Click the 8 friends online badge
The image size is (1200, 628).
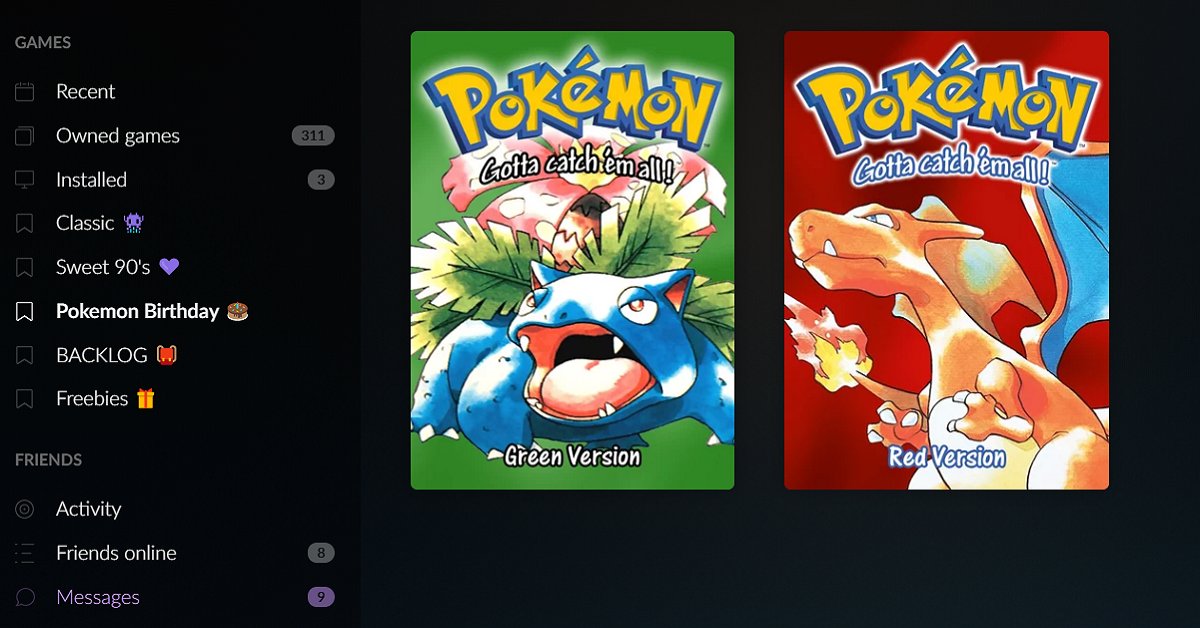[x=321, y=553]
